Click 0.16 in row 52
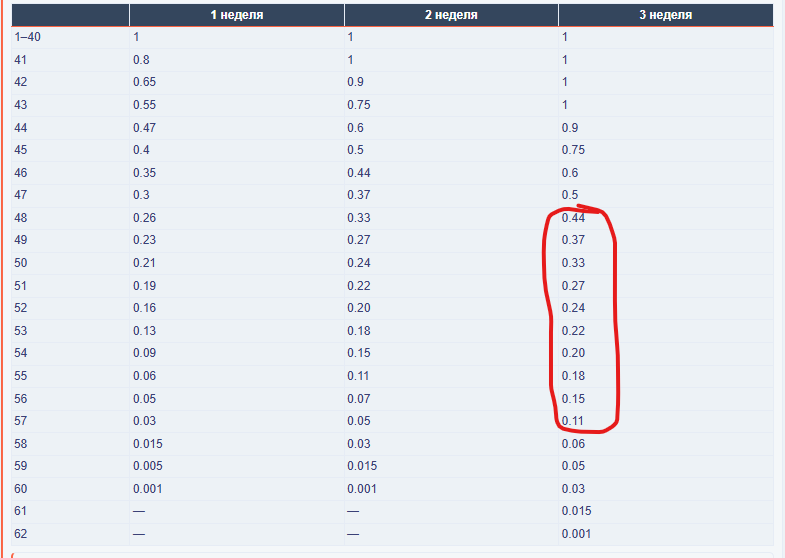The height and width of the screenshot is (558, 785). [144, 308]
